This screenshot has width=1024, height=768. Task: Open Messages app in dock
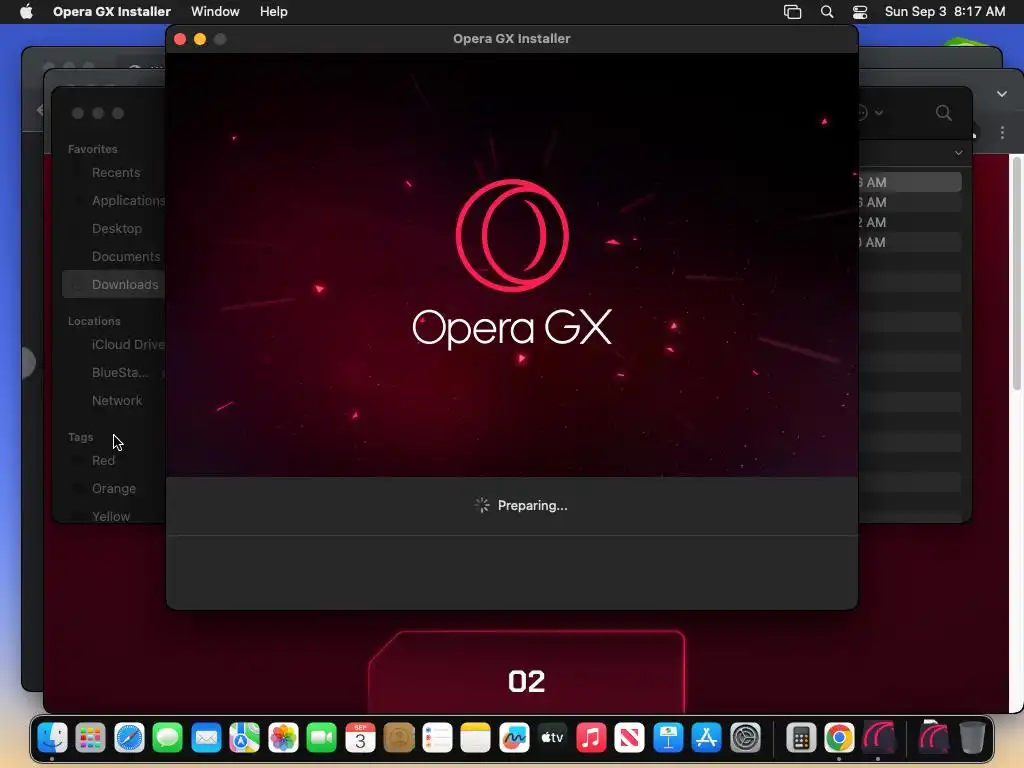[168, 739]
